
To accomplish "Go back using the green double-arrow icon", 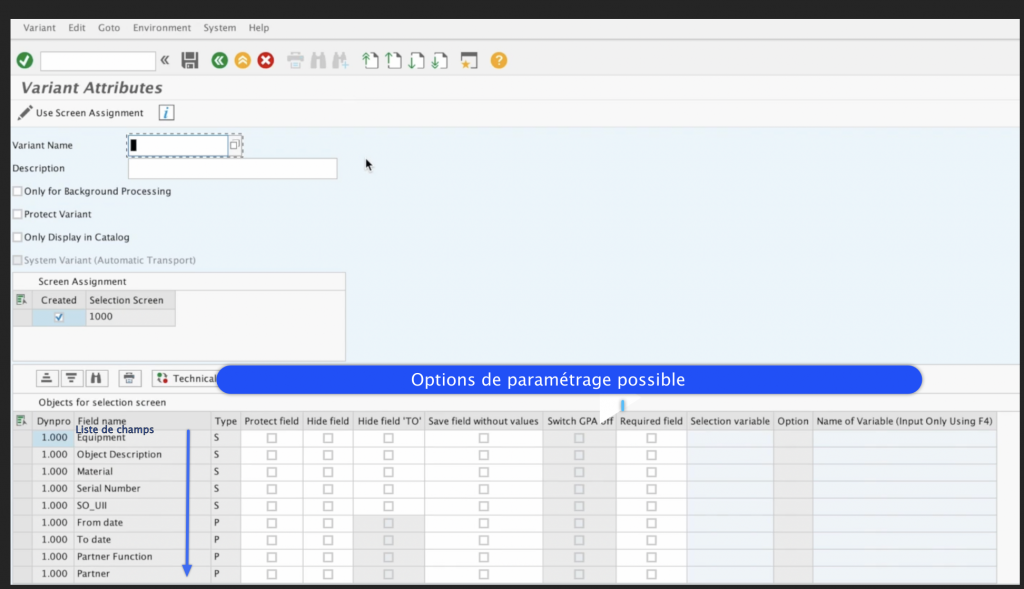I will [219, 61].
